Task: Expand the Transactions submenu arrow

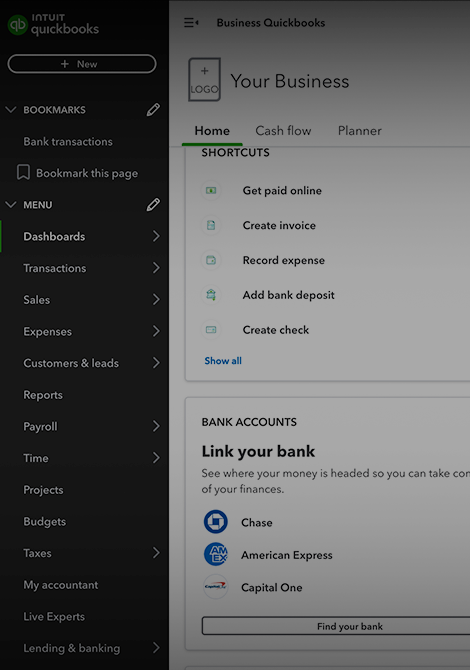Action: [x=156, y=268]
